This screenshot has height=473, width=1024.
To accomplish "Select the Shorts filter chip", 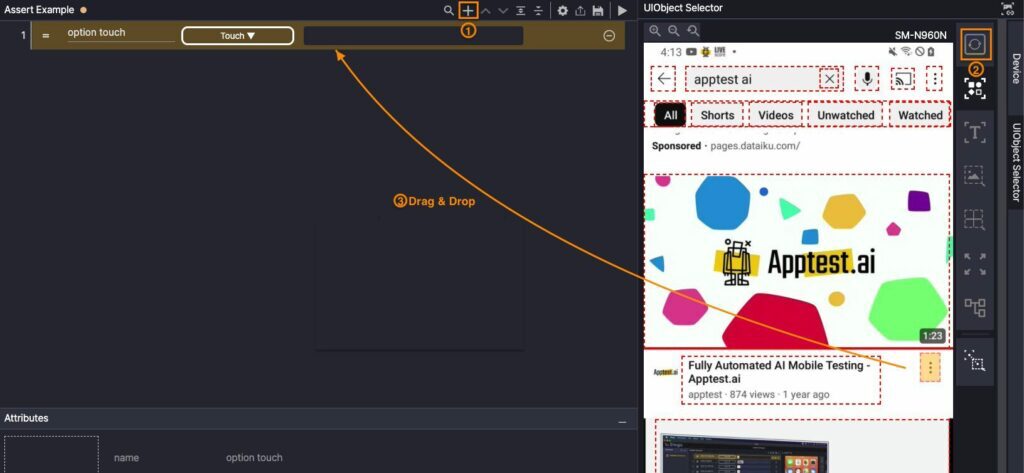I will point(717,115).
